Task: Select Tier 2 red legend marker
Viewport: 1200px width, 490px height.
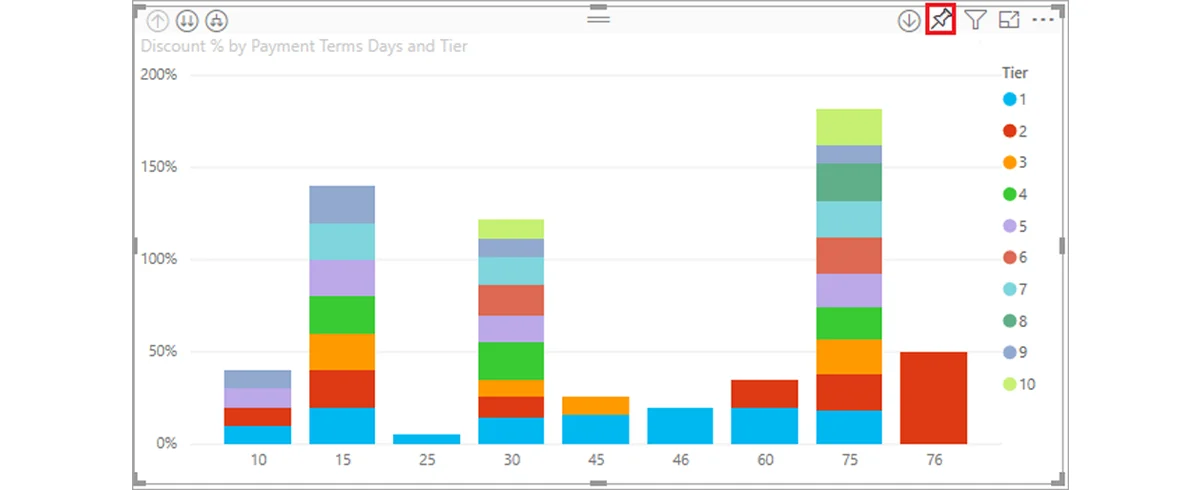Action: click(x=1009, y=131)
